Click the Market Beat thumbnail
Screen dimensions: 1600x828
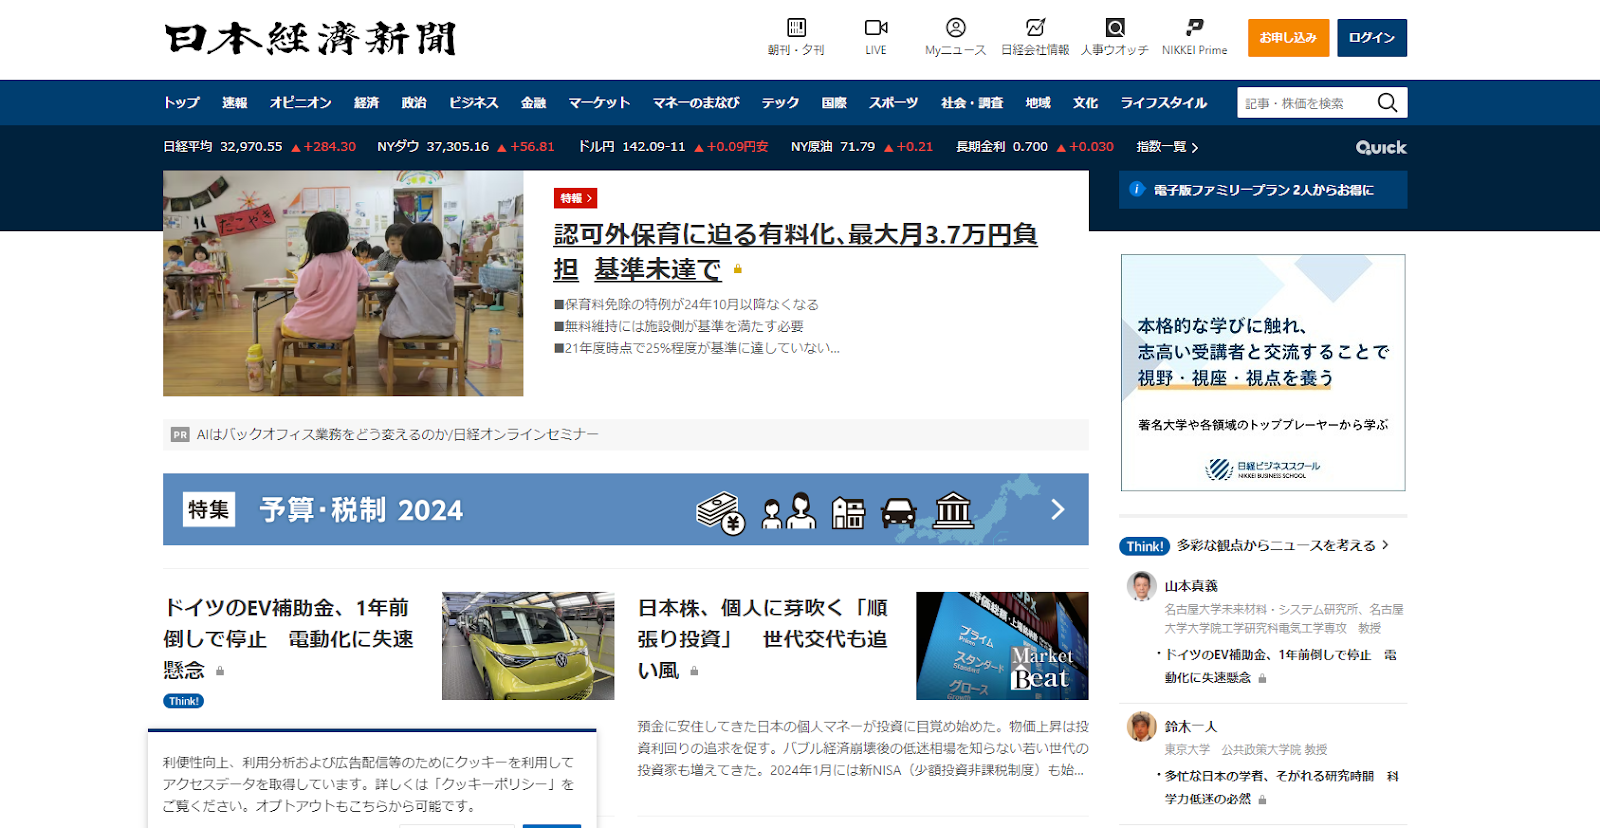click(1002, 646)
